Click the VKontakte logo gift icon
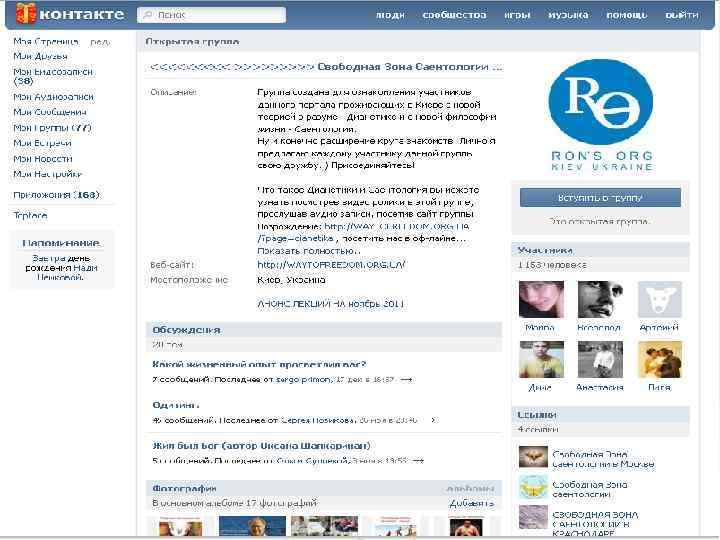Screen dimensions: 720x540 26,14
